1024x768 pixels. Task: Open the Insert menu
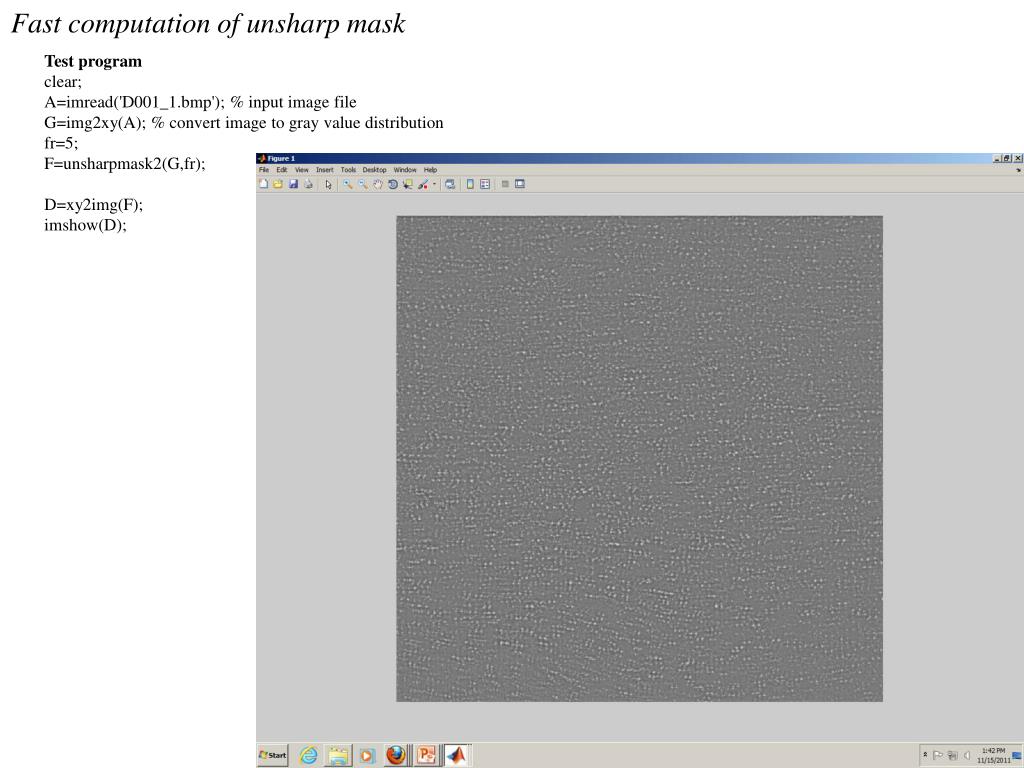coord(325,170)
